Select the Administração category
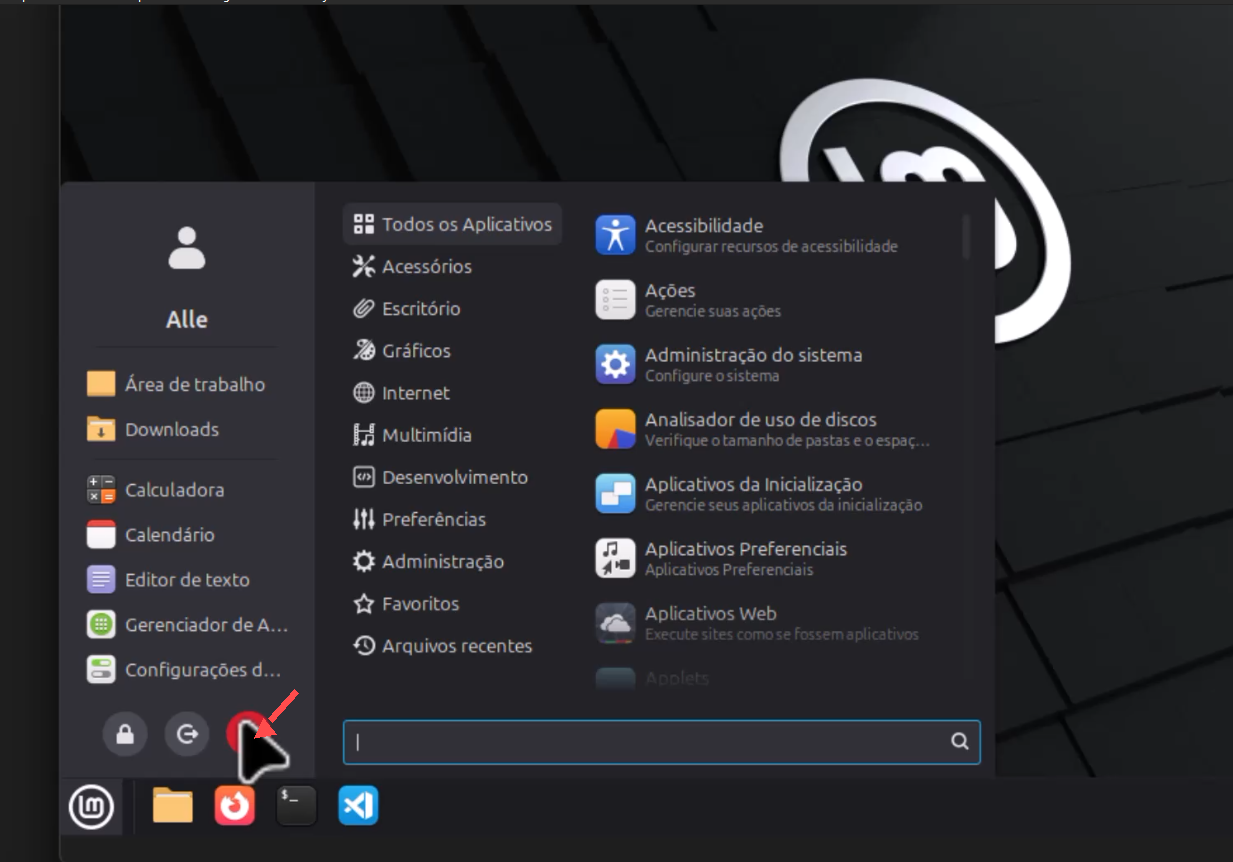Screen dimensions: 1233x862 tap(452, 561)
